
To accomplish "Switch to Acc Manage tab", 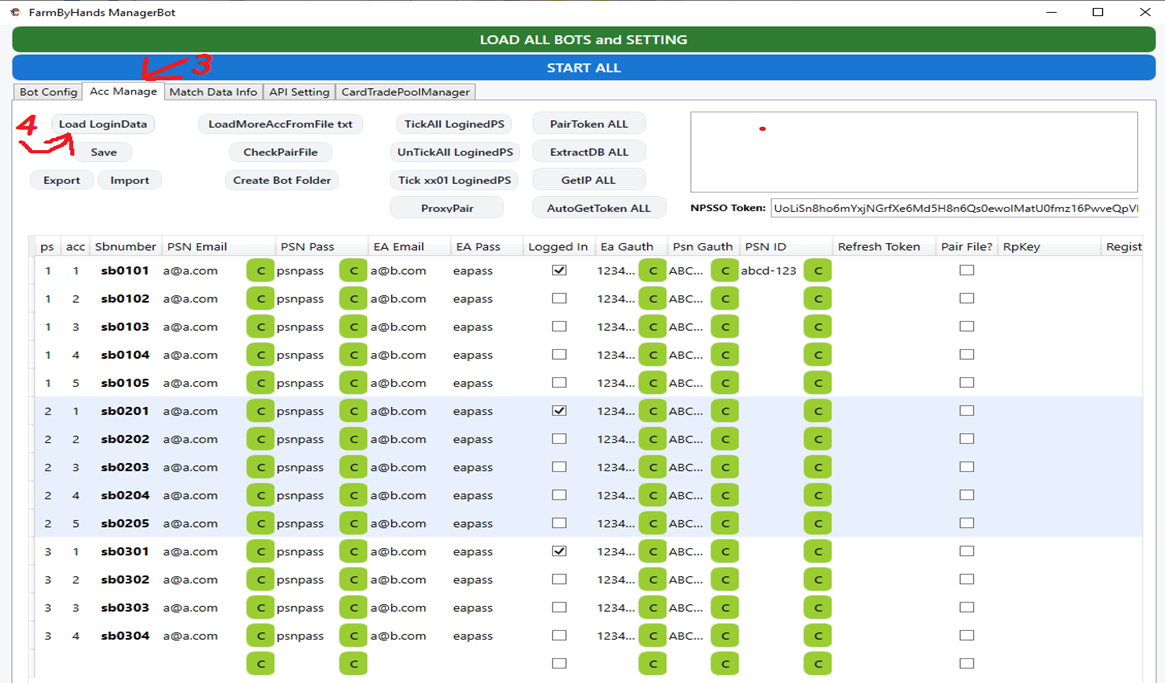I will [x=123, y=91].
